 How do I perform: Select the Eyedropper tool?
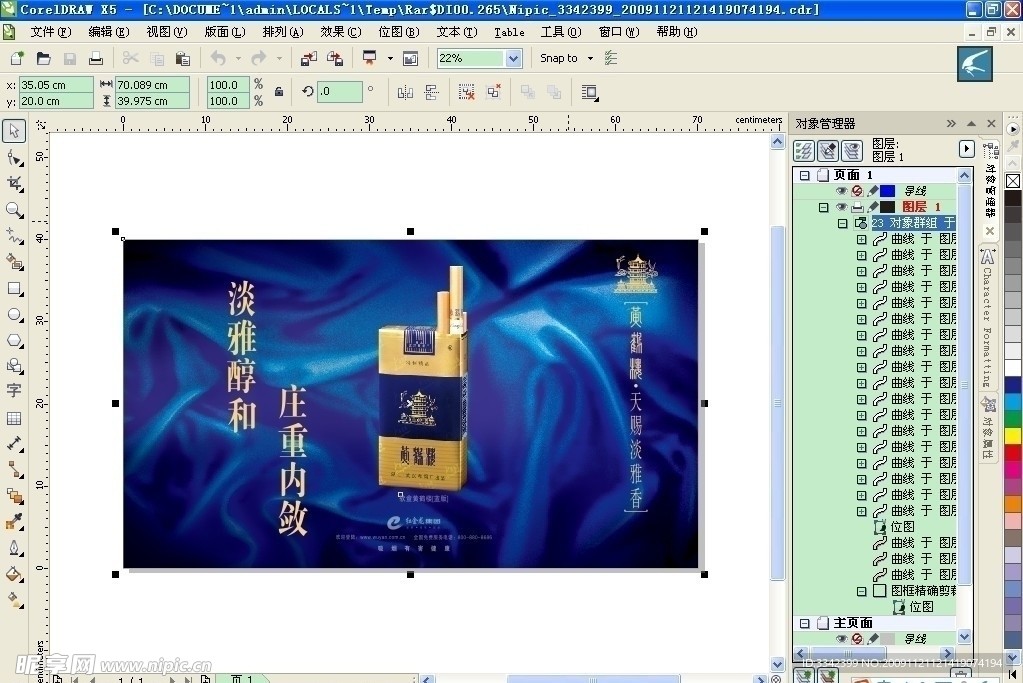click(x=14, y=521)
